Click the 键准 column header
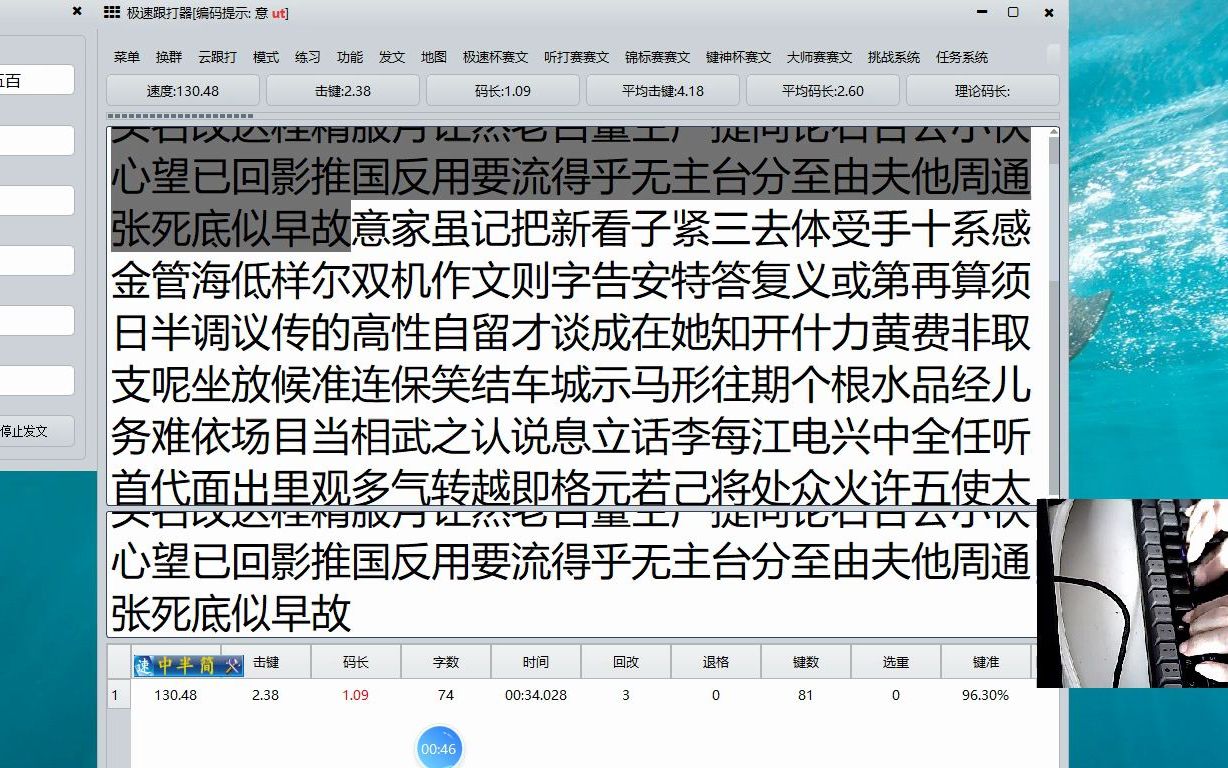This screenshot has height=768, width=1228. pyautogui.click(x=986, y=662)
